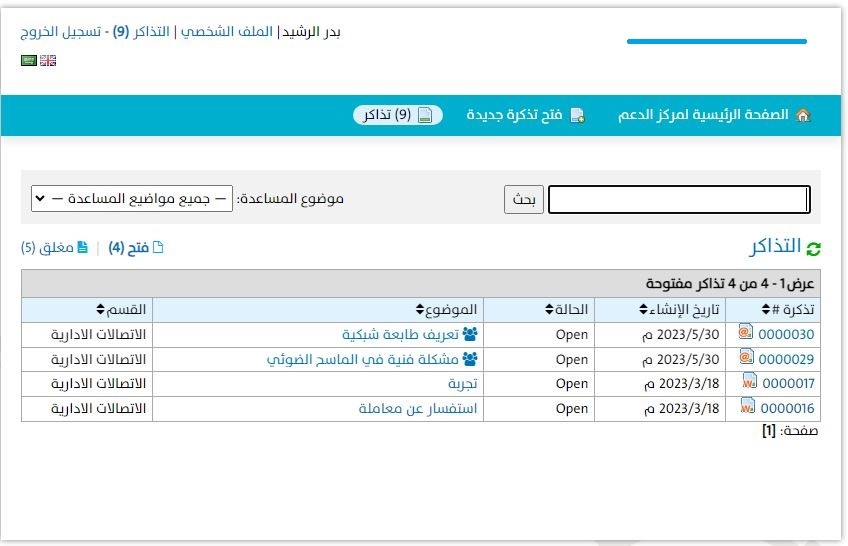Click the email source icon for ticket 0000029
The height and width of the screenshot is (546, 848).
coord(746,356)
